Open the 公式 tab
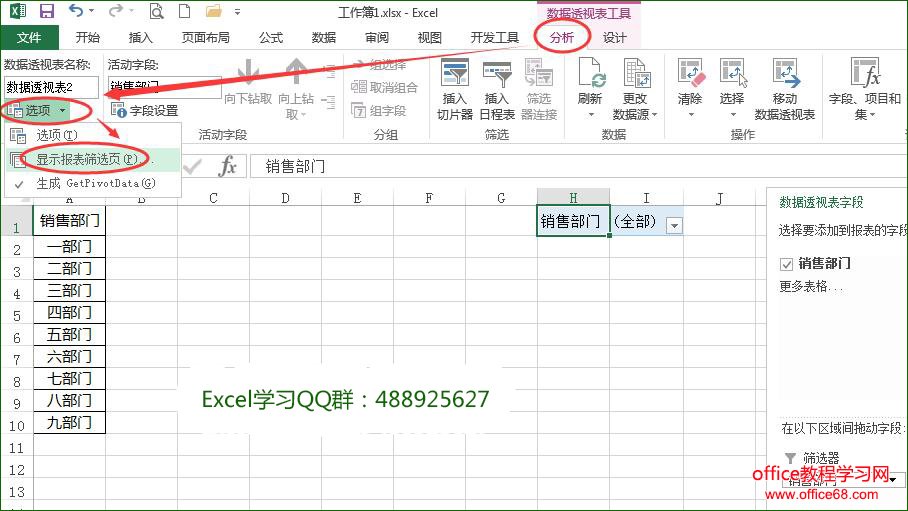 pyautogui.click(x=270, y=38)
